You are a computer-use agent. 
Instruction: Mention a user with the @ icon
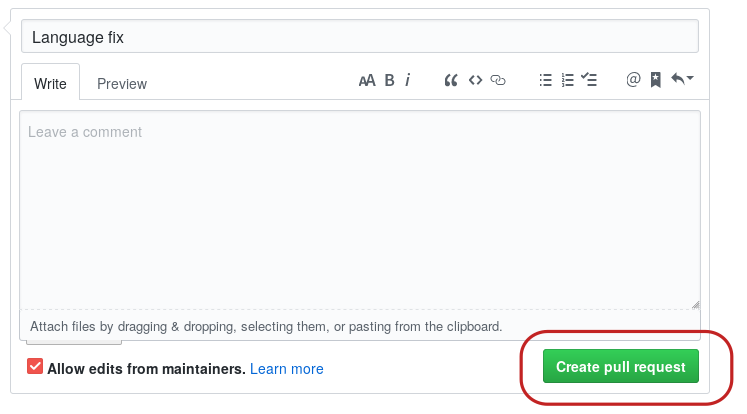pos(633,81)
